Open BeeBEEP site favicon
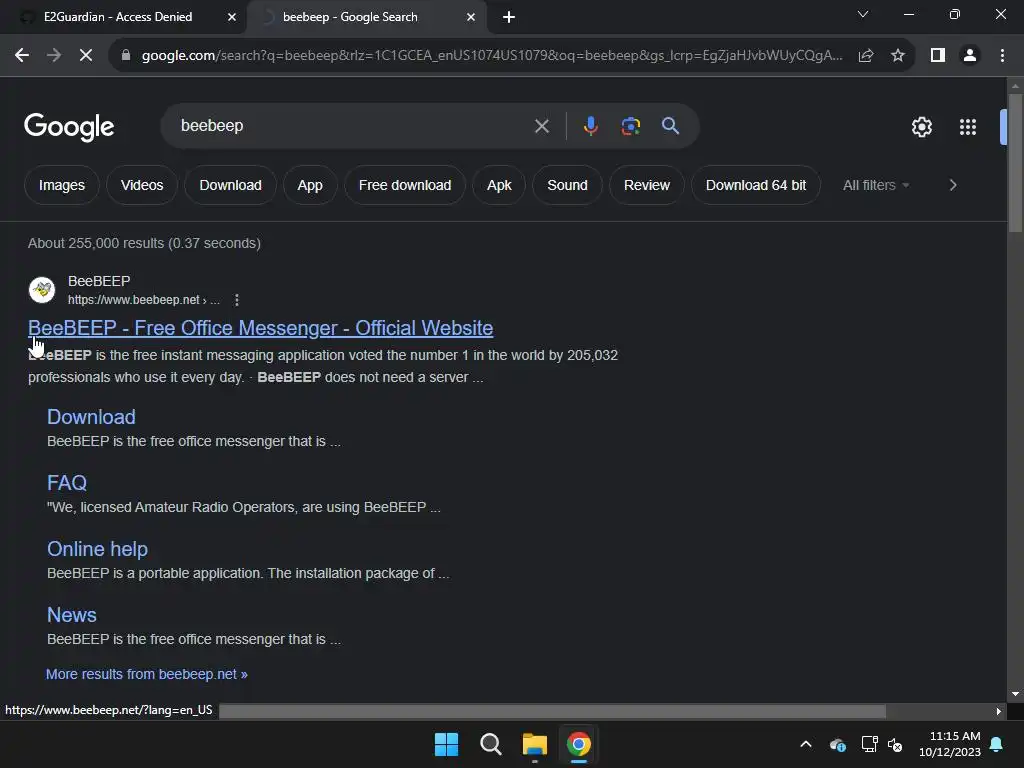Screen dimensions: 1024x768 click(42, 290)
